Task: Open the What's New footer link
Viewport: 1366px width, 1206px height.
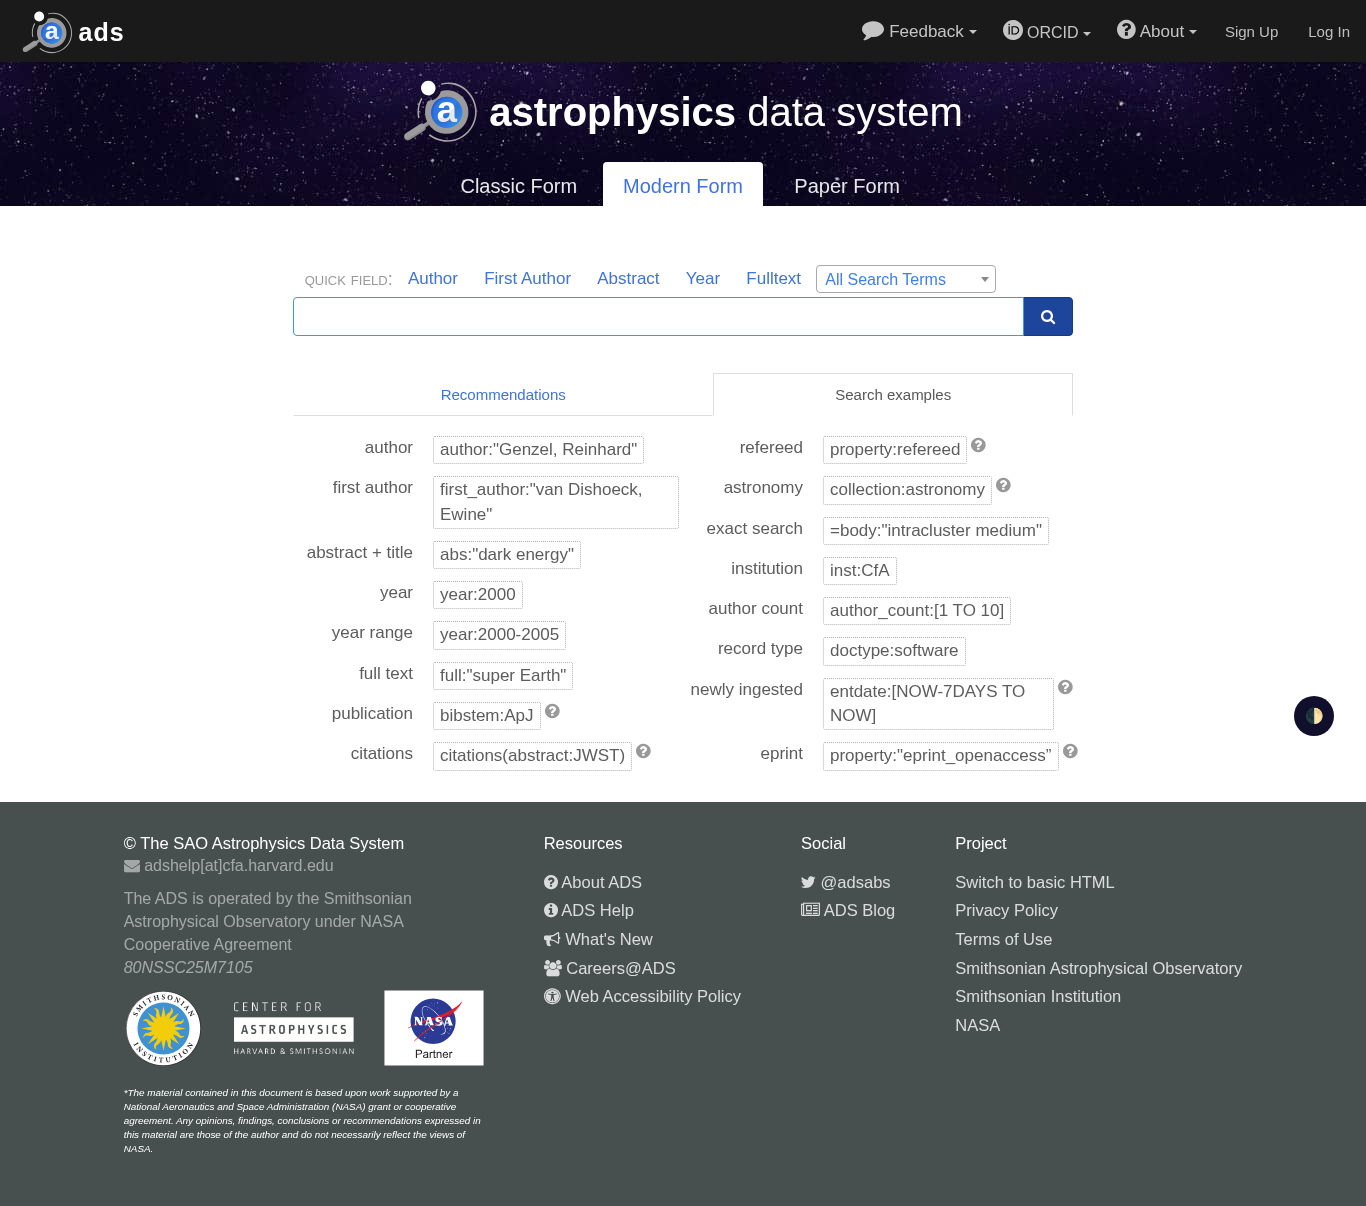Action: click(x=598, y=939)
